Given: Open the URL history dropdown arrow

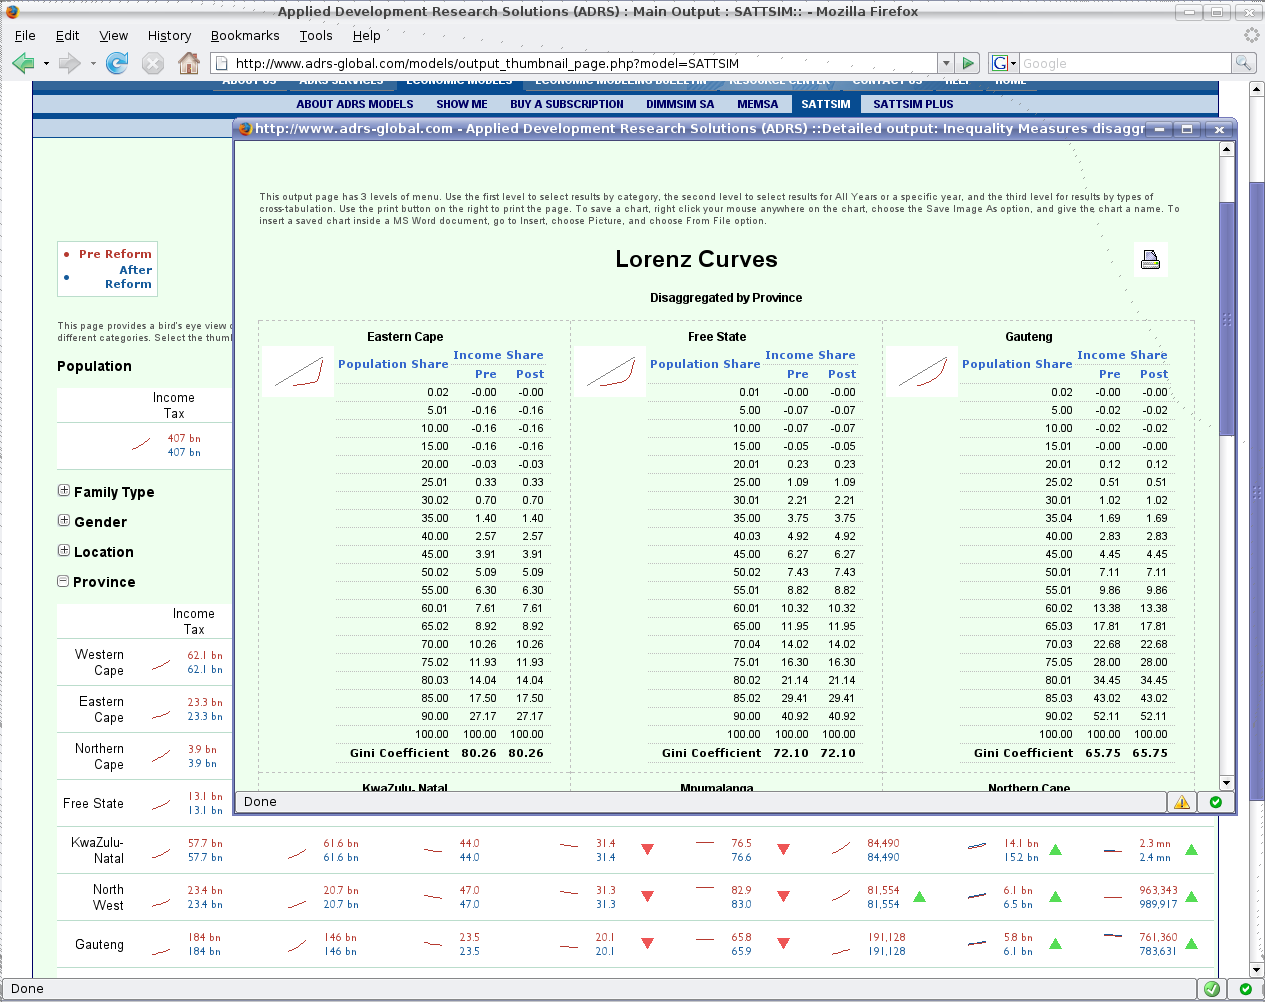Looking at the screenshot, I should [x=946, y=63].
